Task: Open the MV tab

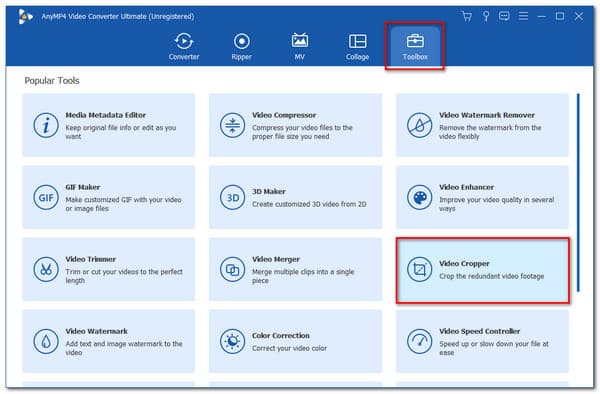Action: pyautogui.click(x=300, y=46)
